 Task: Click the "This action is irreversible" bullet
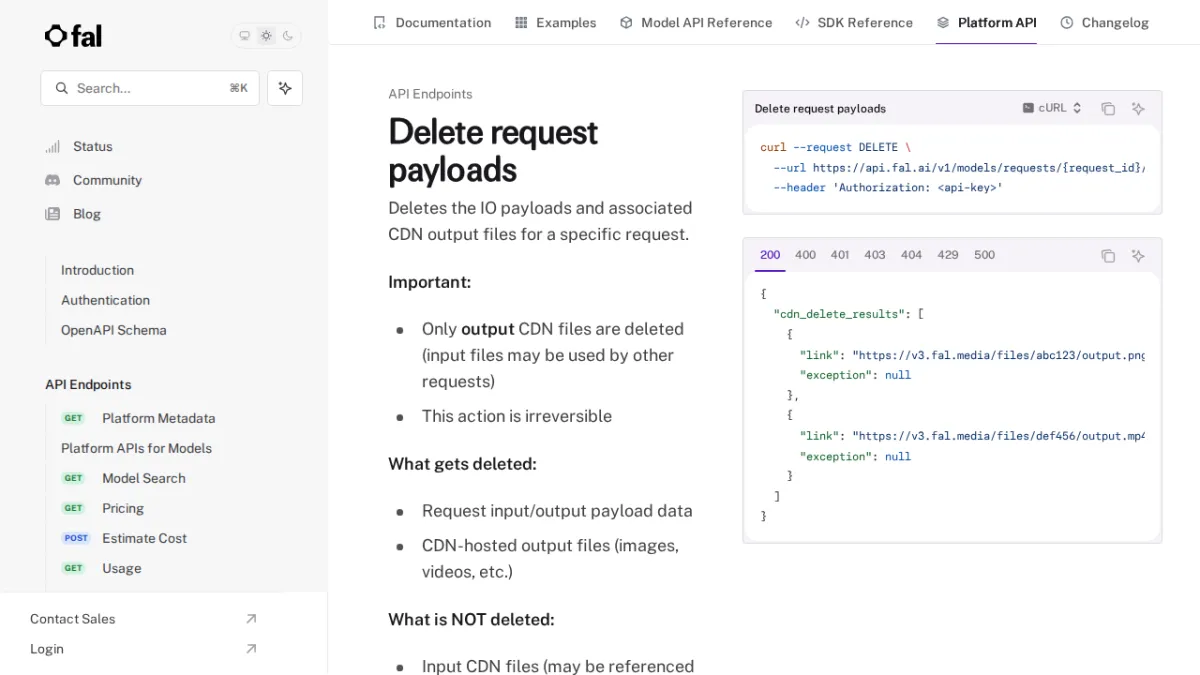(x=517, y=416)
